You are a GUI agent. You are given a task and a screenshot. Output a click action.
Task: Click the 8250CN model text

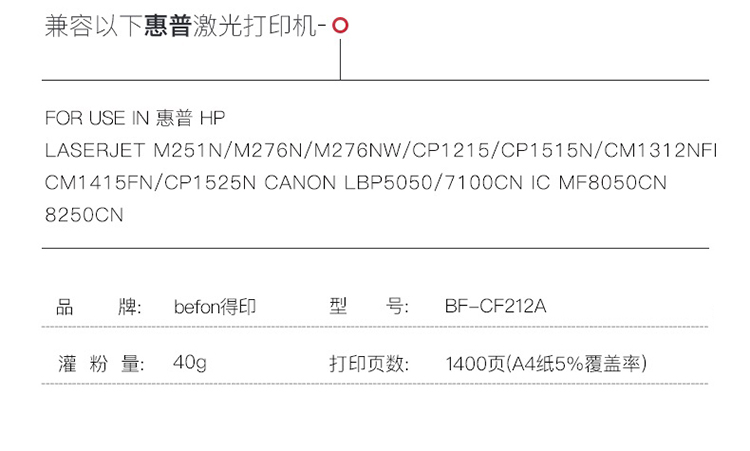(x=84, y=215)
